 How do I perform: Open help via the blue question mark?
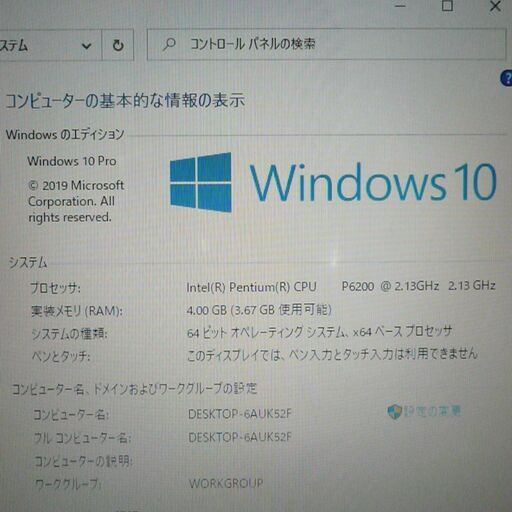click(x=507, y=78)
